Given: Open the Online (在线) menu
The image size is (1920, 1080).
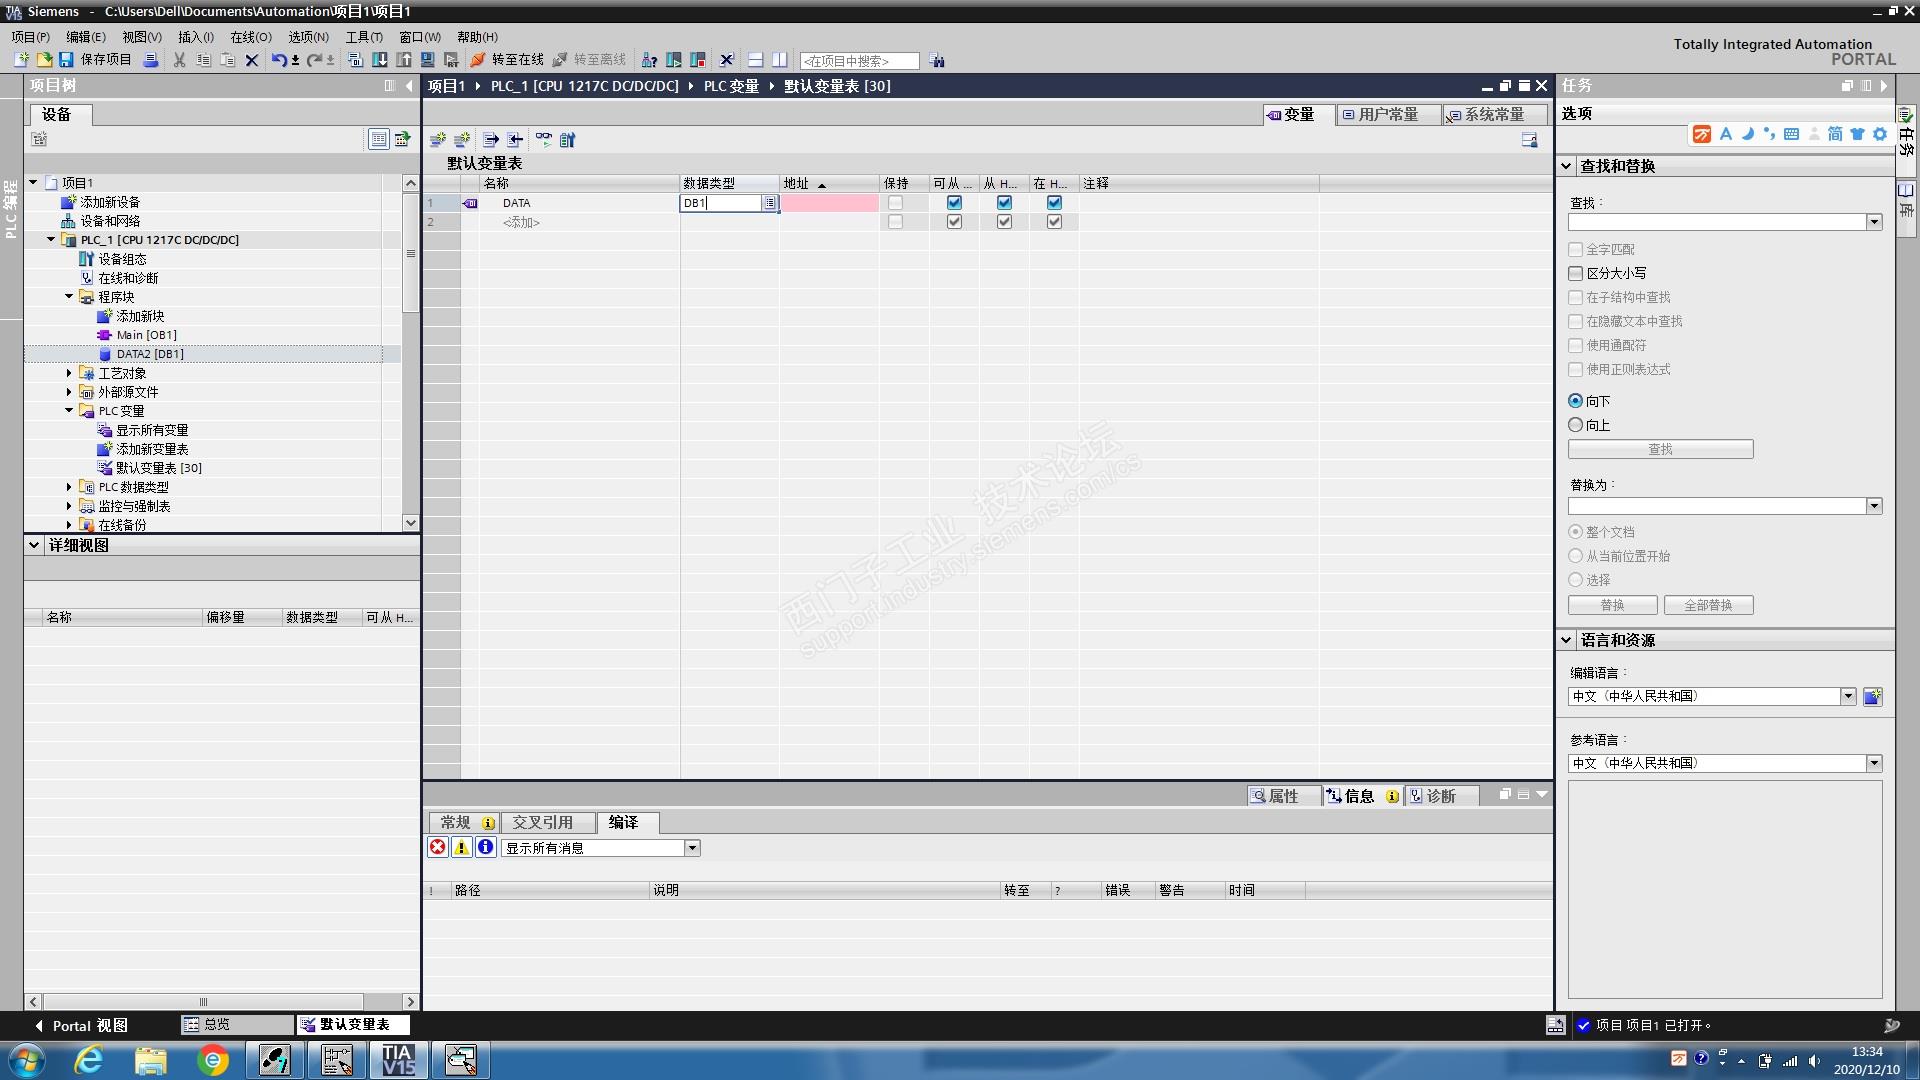Looking at the screenshot, I should click(250, 37).
